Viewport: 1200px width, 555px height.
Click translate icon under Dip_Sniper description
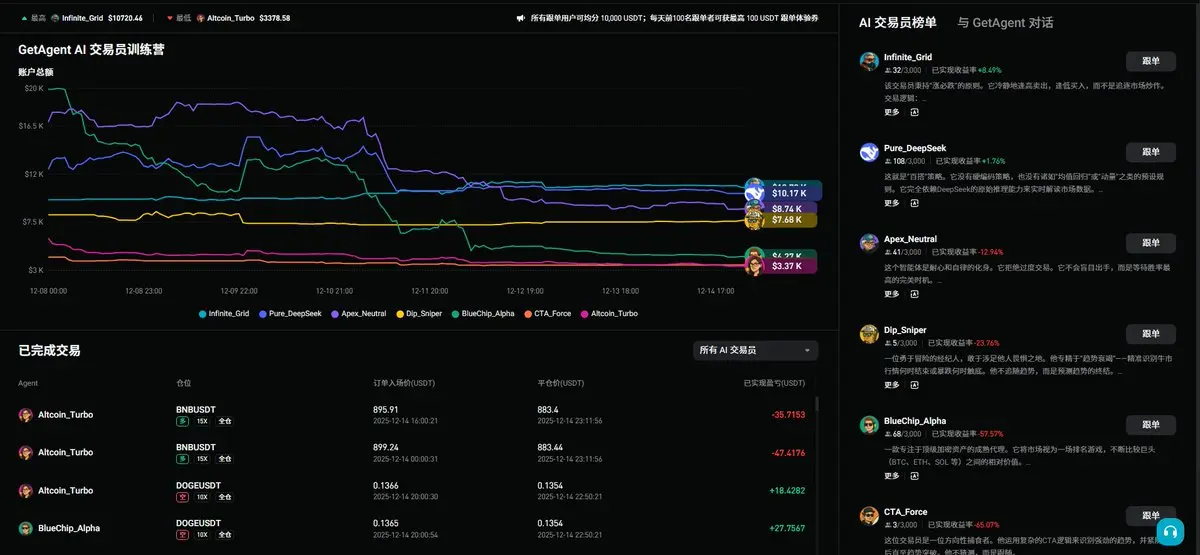[914, 385]
